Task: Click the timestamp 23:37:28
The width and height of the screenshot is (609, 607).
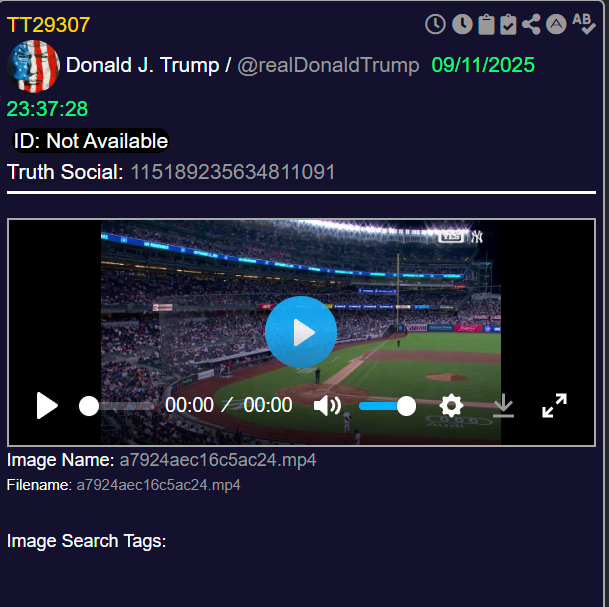Action: 47,109
